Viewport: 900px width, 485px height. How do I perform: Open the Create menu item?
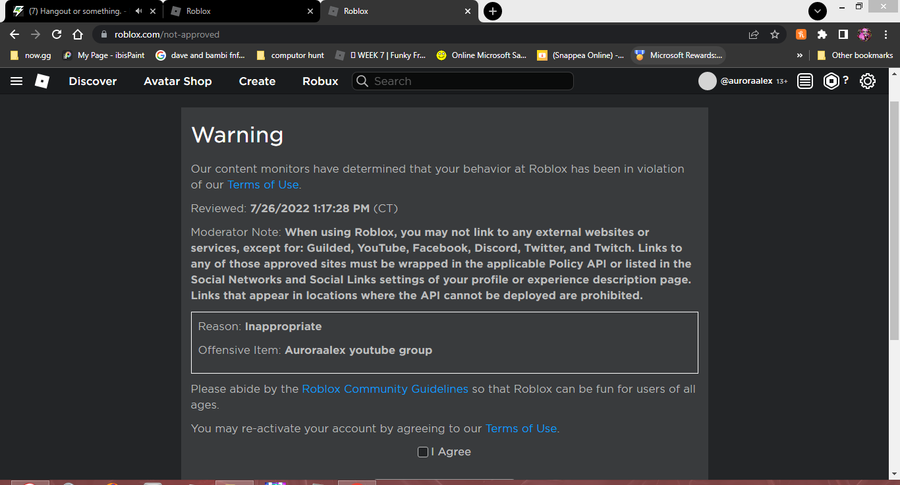pyautogui.click(x=257, y=81)
